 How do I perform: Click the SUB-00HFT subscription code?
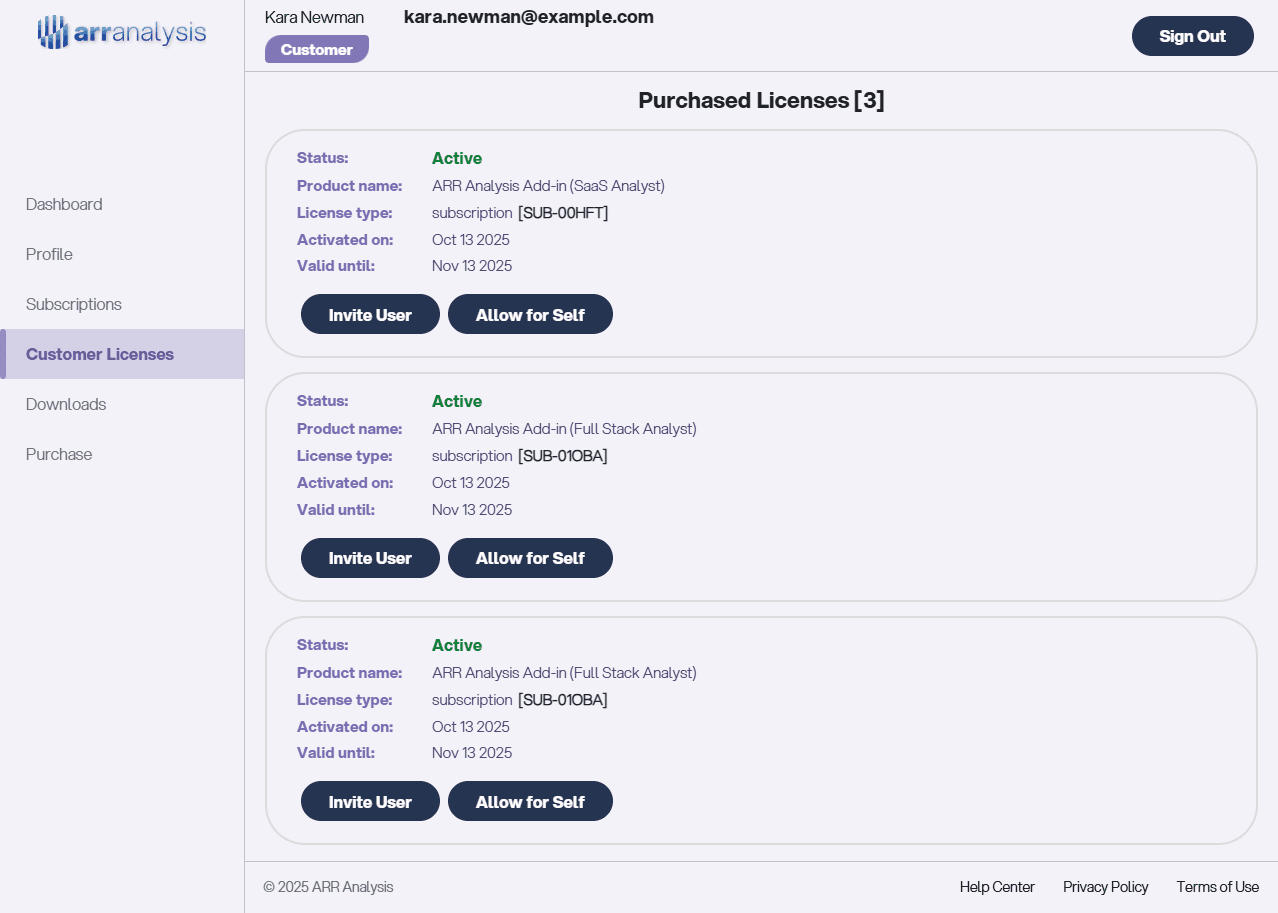[563, 213]
